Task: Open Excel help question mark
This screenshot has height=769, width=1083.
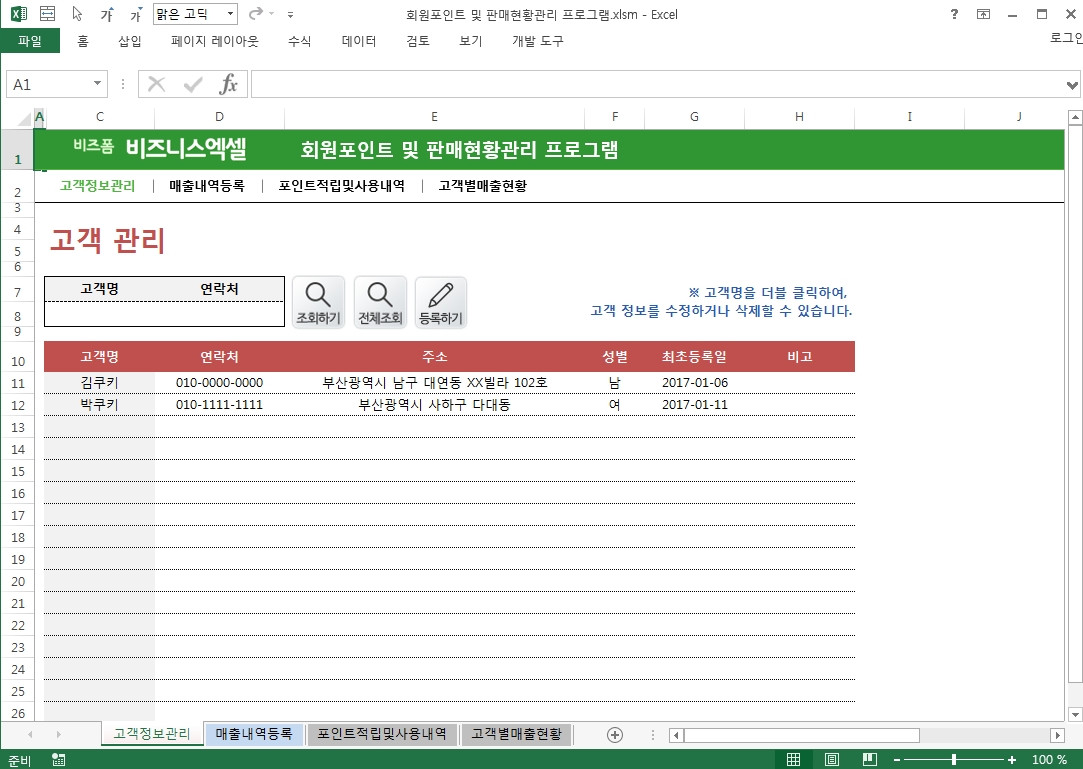Action: click(954, 14)
